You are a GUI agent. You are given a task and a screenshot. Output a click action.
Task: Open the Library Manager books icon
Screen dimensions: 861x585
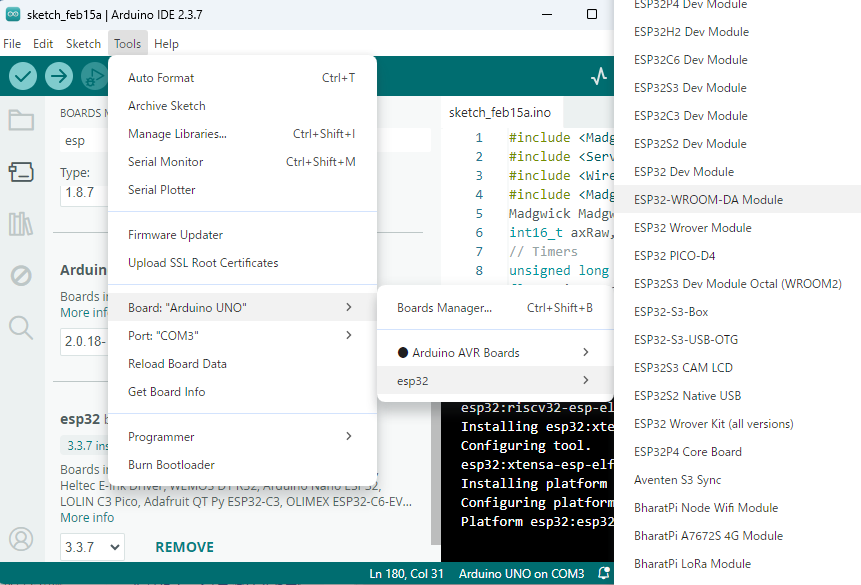[21, 224]
